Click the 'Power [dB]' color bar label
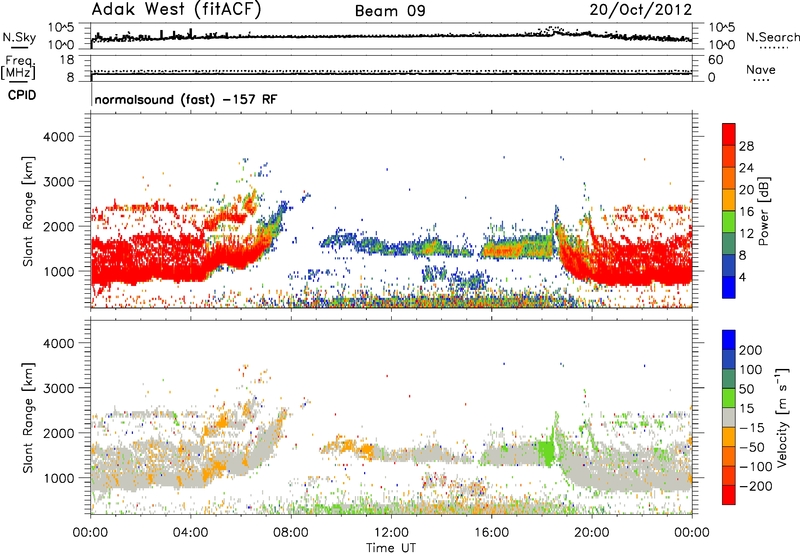The height and width of the screenshot is (554, 800). (x=763, y=211)
